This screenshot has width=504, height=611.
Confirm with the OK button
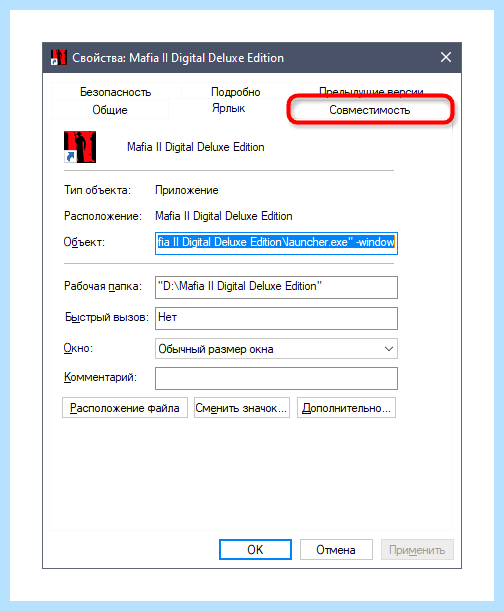click(255, 549)
